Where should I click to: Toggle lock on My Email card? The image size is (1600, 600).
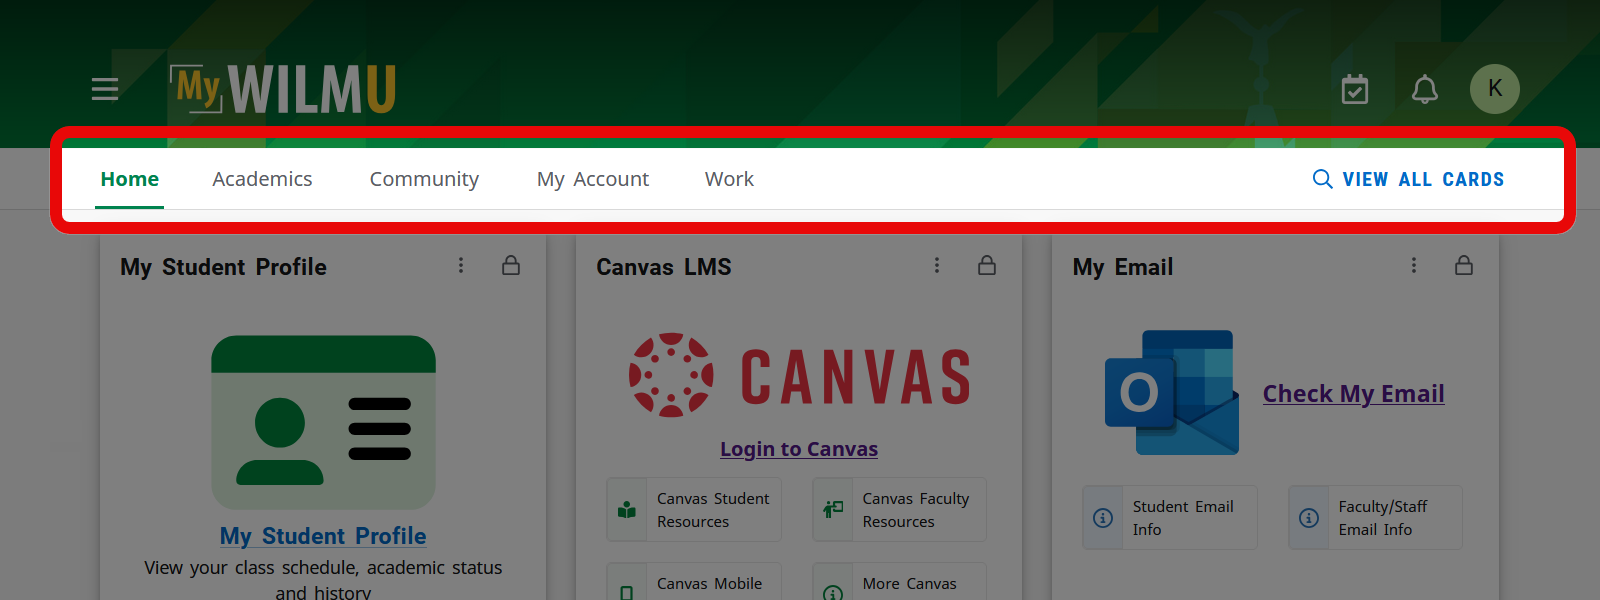tap(1464, 265)
